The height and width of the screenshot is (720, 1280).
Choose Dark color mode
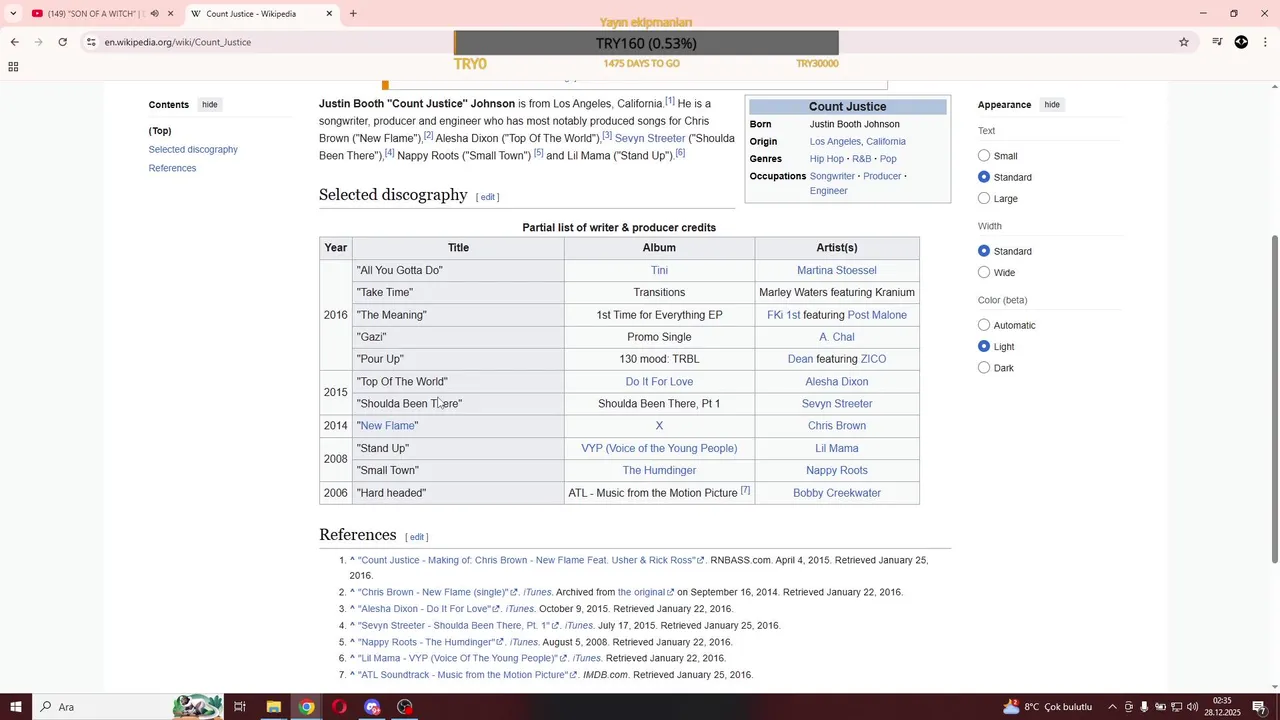click(984, 368)
